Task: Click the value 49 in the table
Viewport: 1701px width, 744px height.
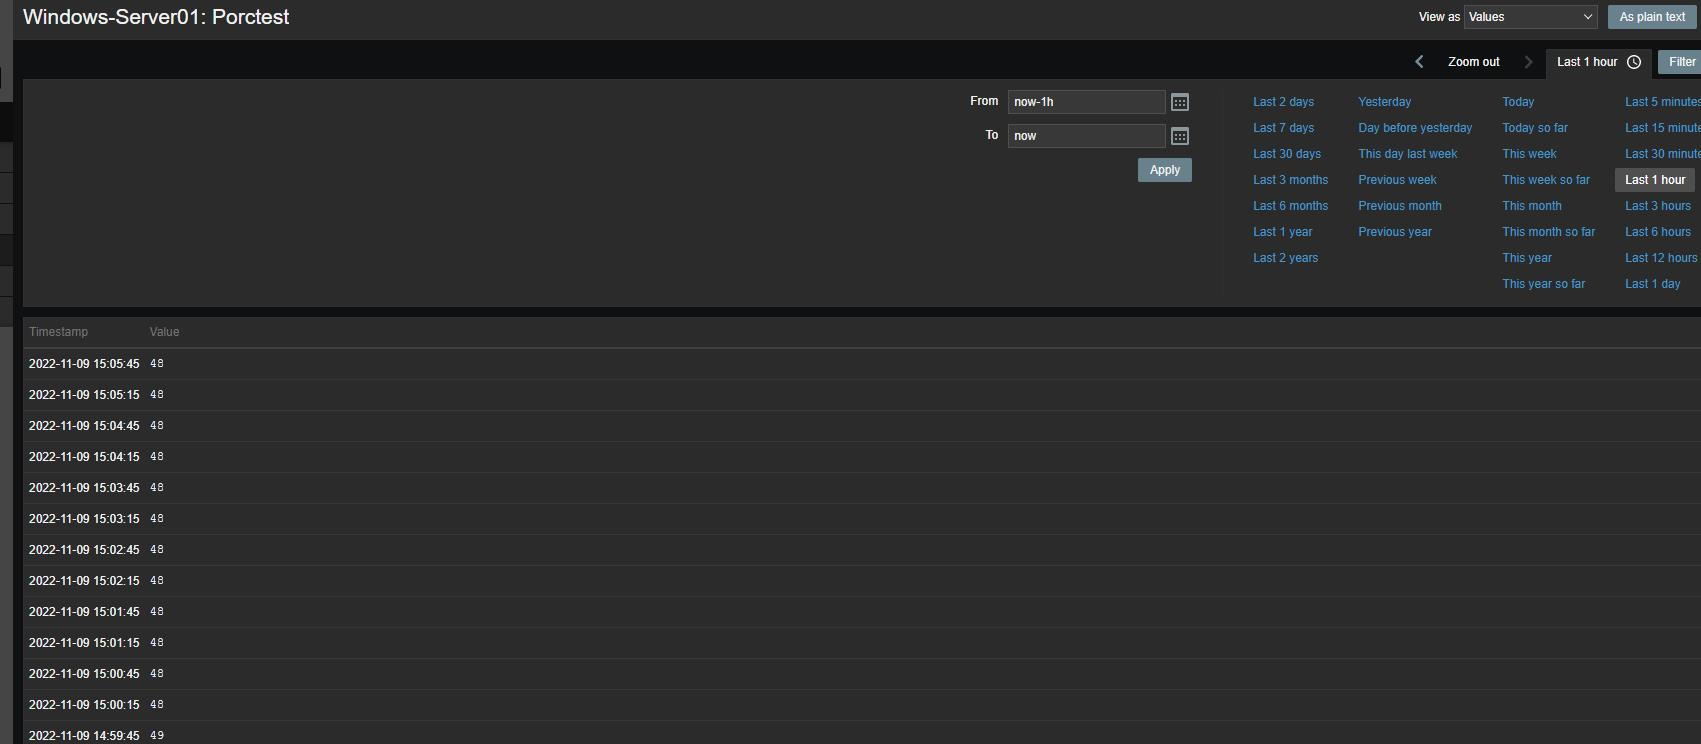Action: [157, 736]
